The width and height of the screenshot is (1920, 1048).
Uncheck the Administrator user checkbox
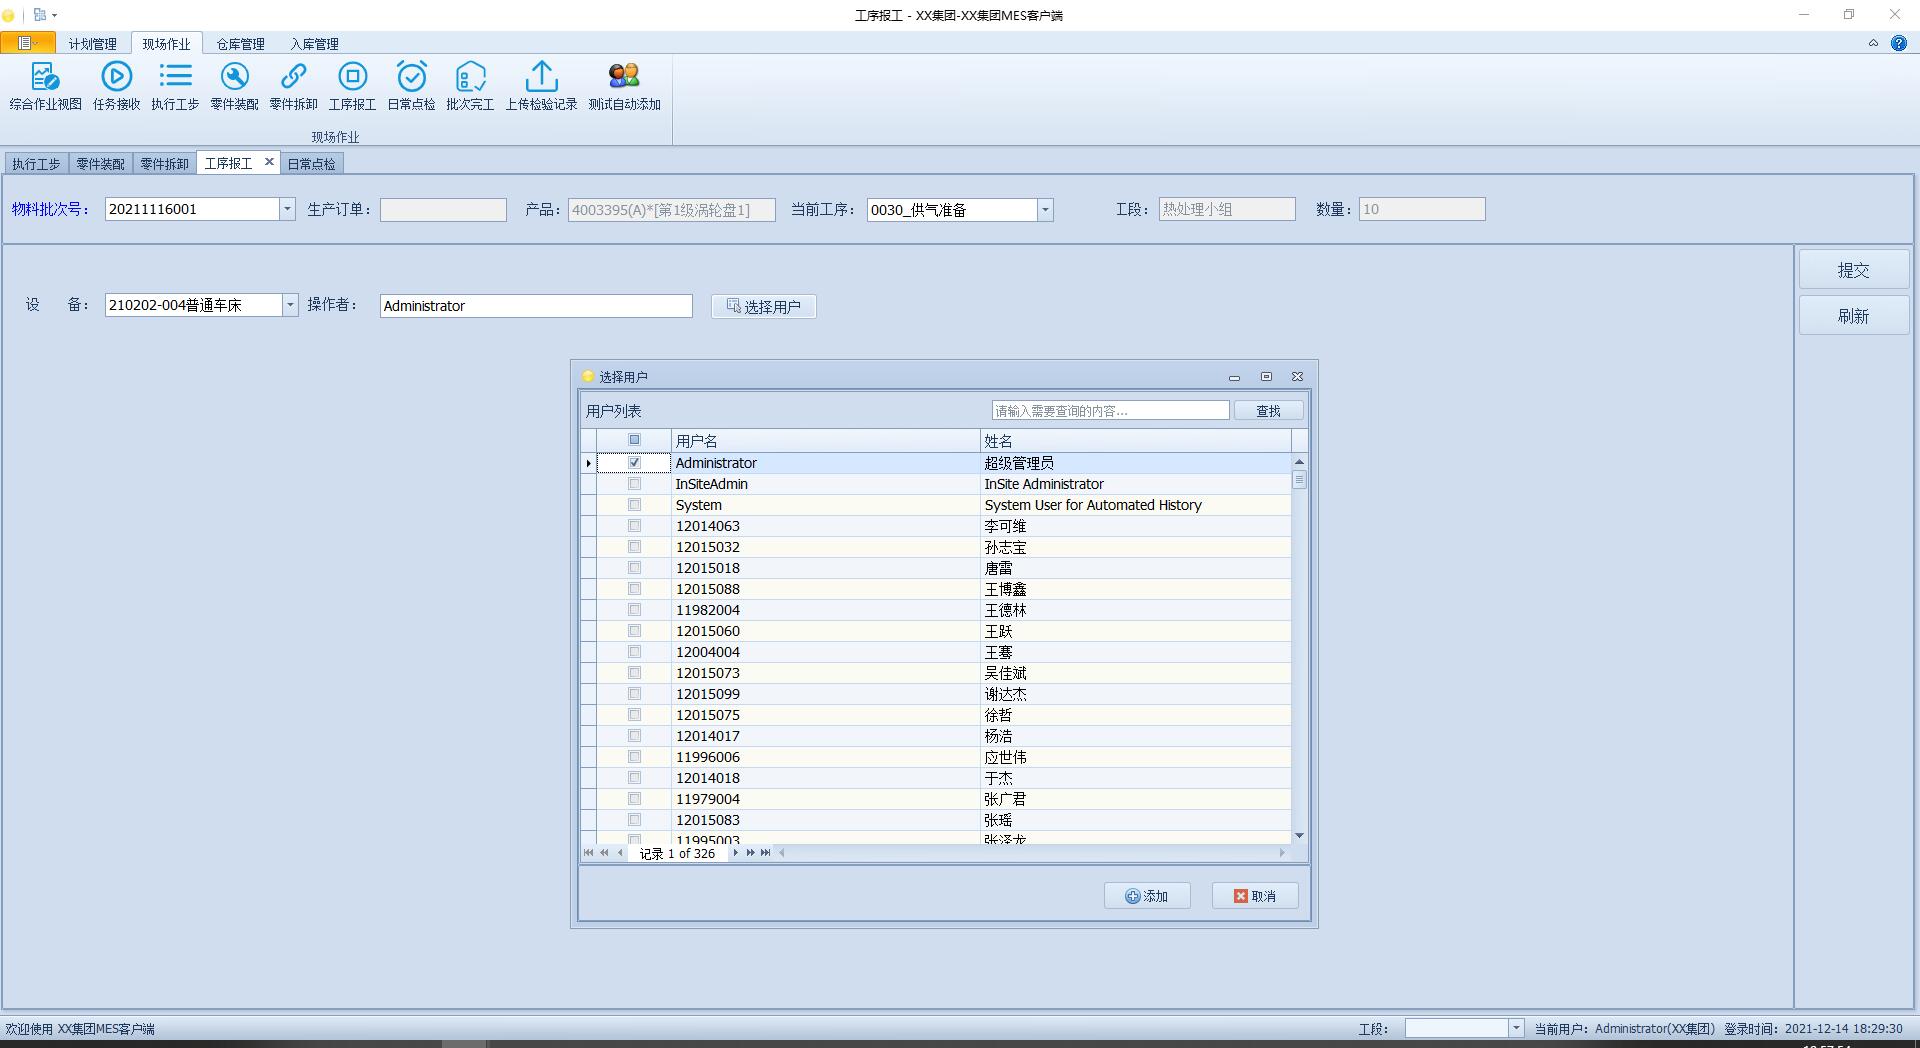[x=635, y=462]
